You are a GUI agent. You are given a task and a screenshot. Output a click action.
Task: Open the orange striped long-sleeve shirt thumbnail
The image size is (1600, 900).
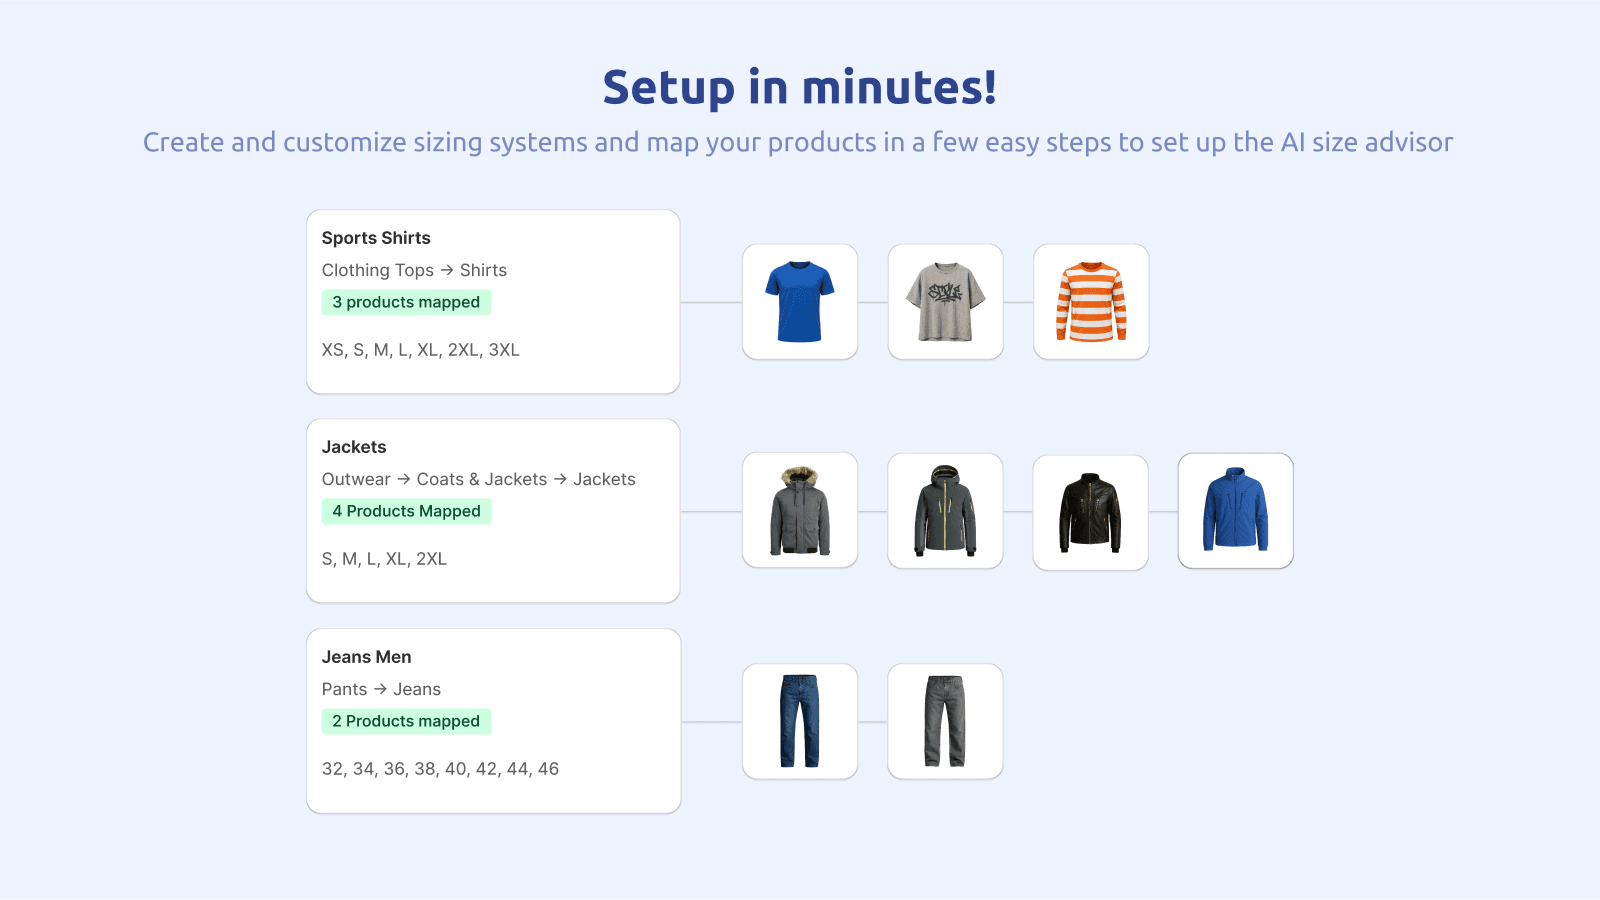(x=1091, y=302)
